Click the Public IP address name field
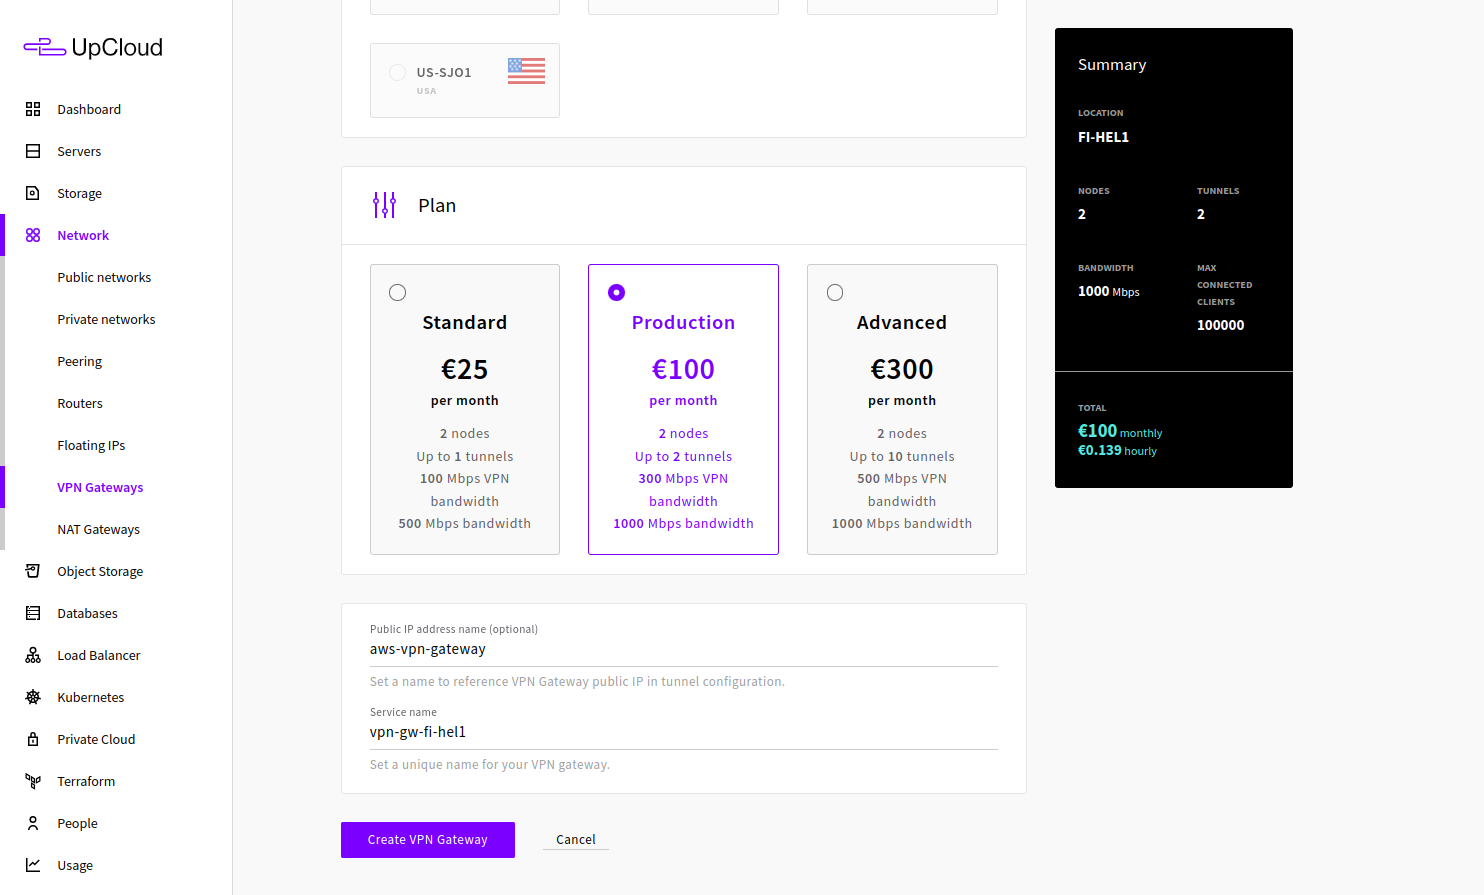This screenshot has width=1484, height=895. [684, 649]
